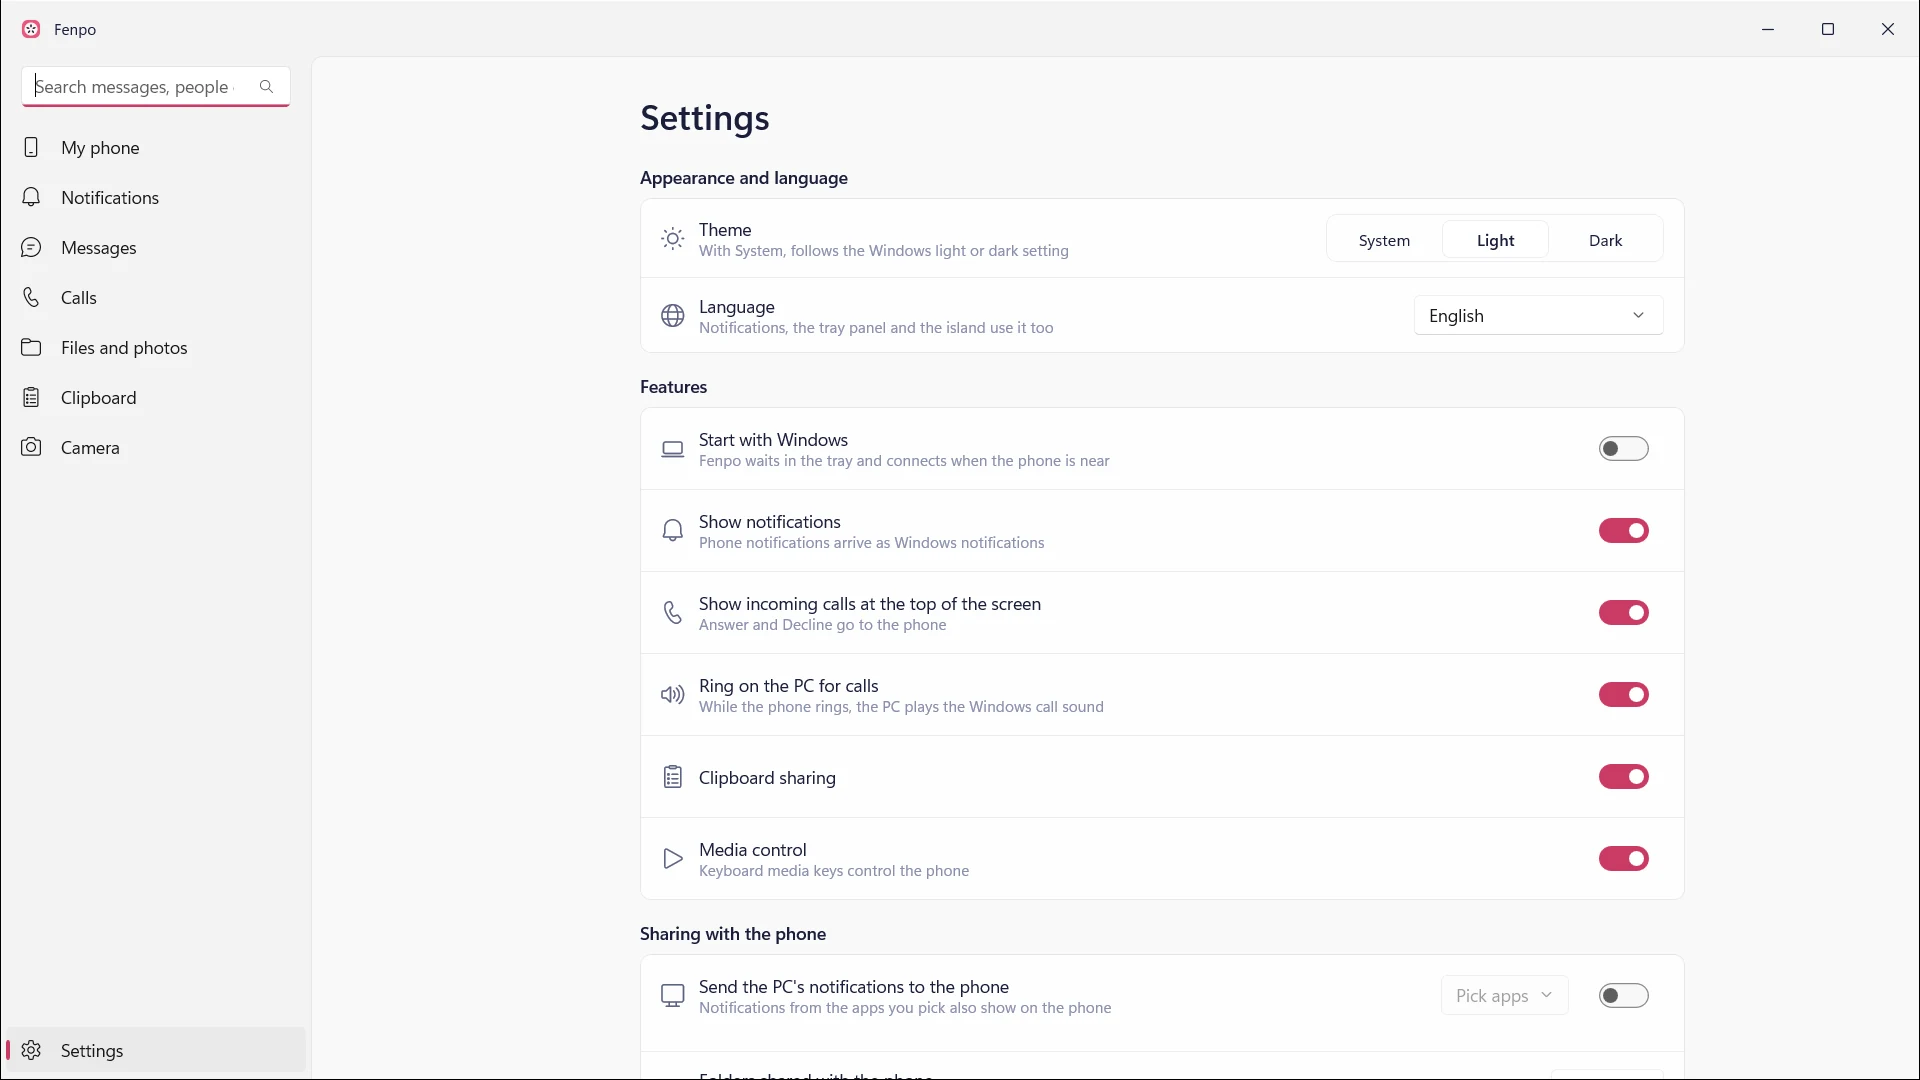Click the folder icon beside Files and photos
Viewport: 1920px width, 1080px height.
pos(31,347)
